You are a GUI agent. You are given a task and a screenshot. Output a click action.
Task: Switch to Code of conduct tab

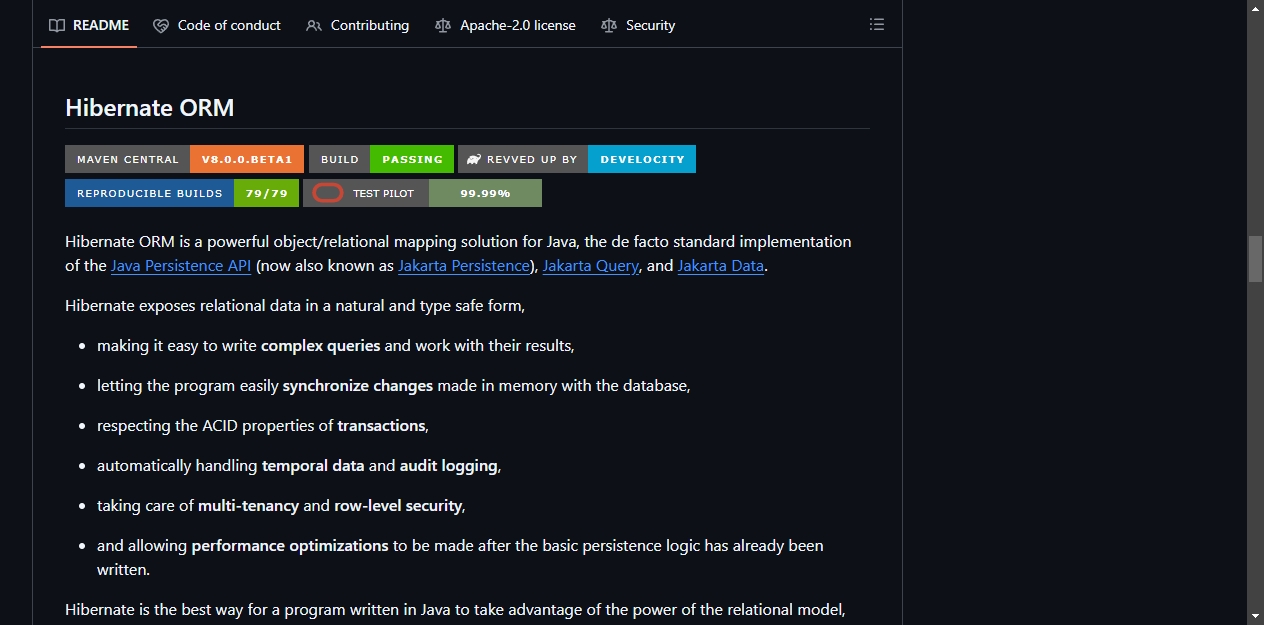pyautogui.click(x=217, y=25)
